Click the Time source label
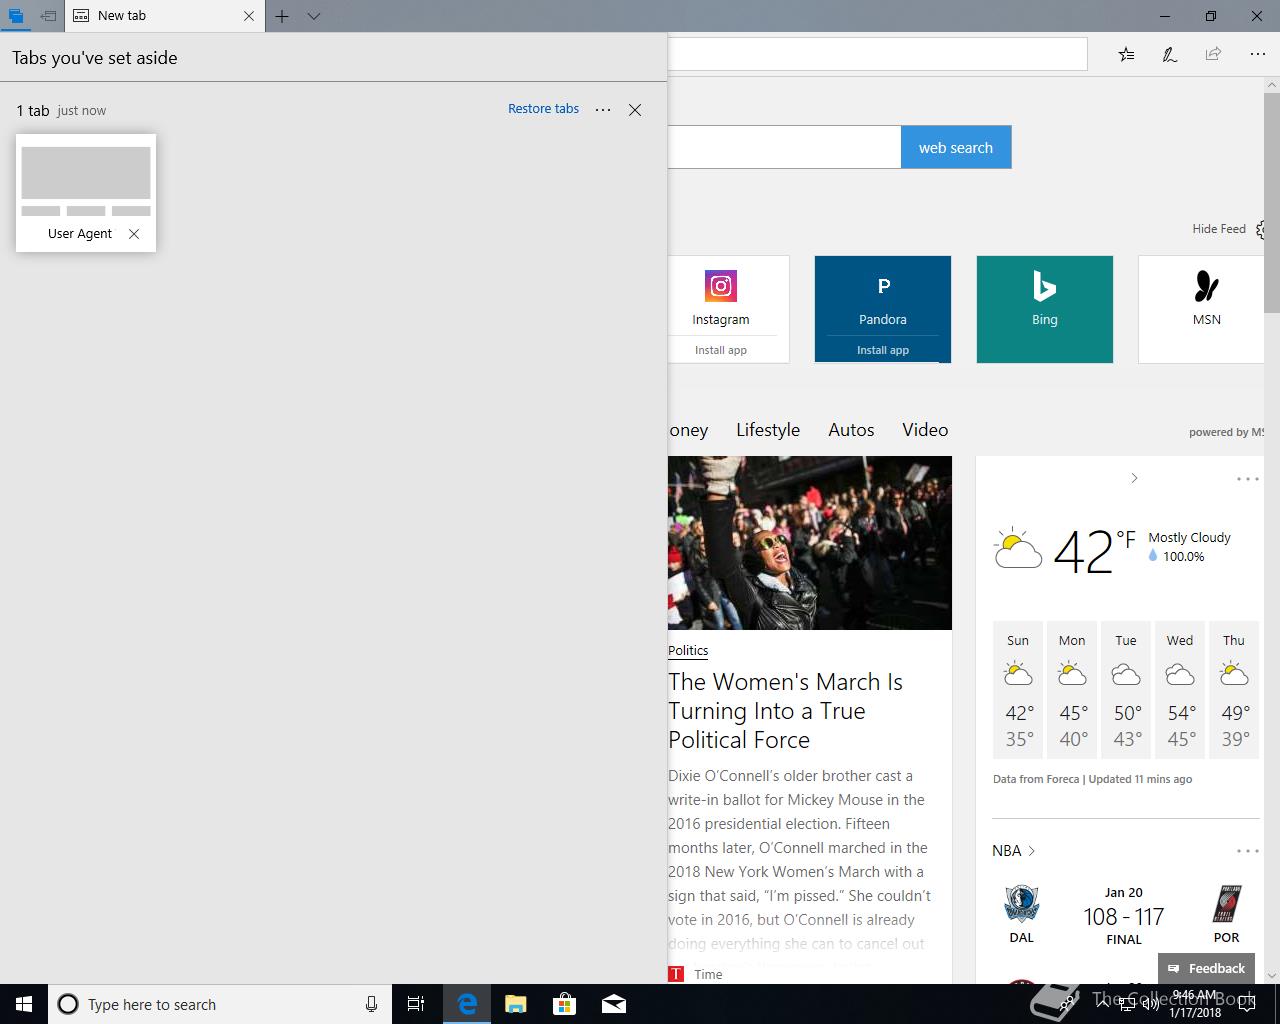This screenshot has height=1024, width=1280. [x=708, y=974]
